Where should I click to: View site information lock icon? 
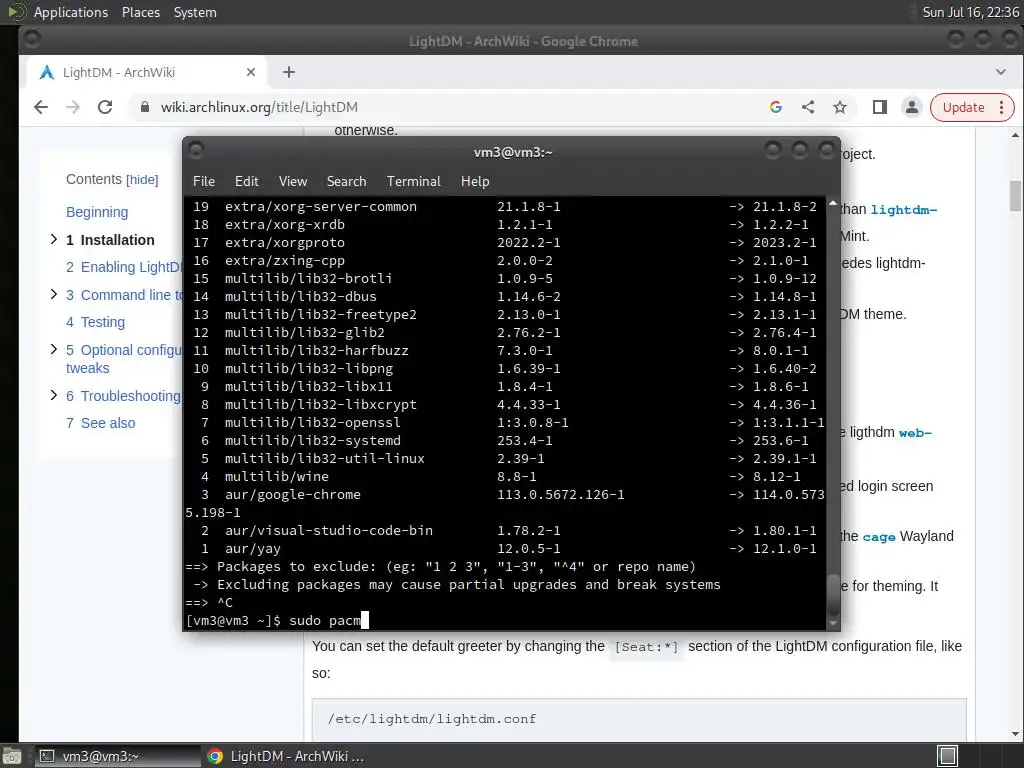[145, 107]
